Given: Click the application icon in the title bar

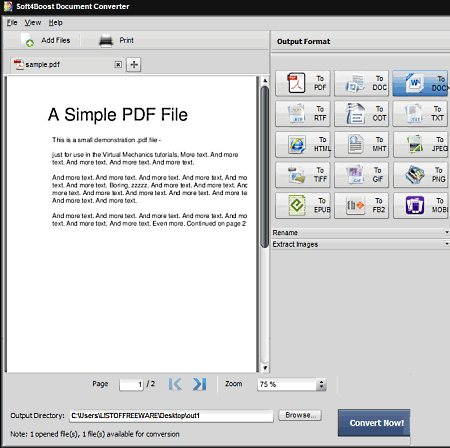Looking at the screenshot, I should click(x=8, y=6).
